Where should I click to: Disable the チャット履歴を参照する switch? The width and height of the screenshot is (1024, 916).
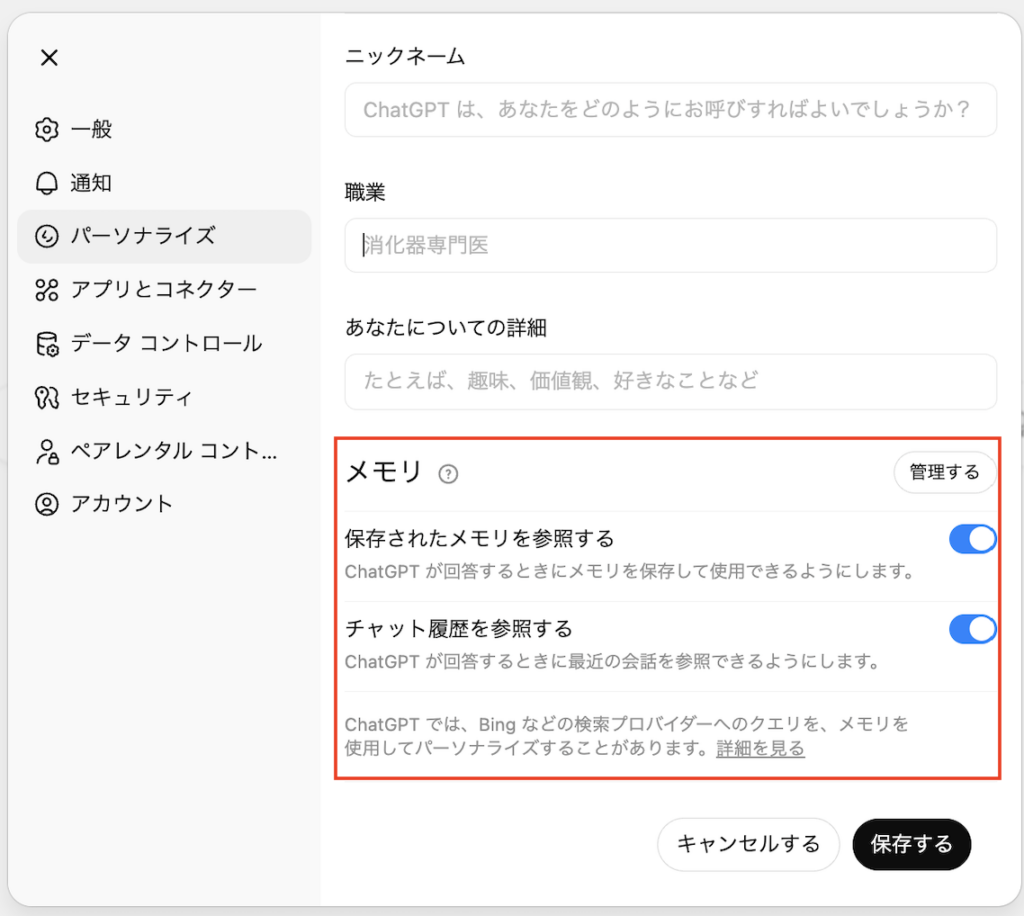(972, 629)
